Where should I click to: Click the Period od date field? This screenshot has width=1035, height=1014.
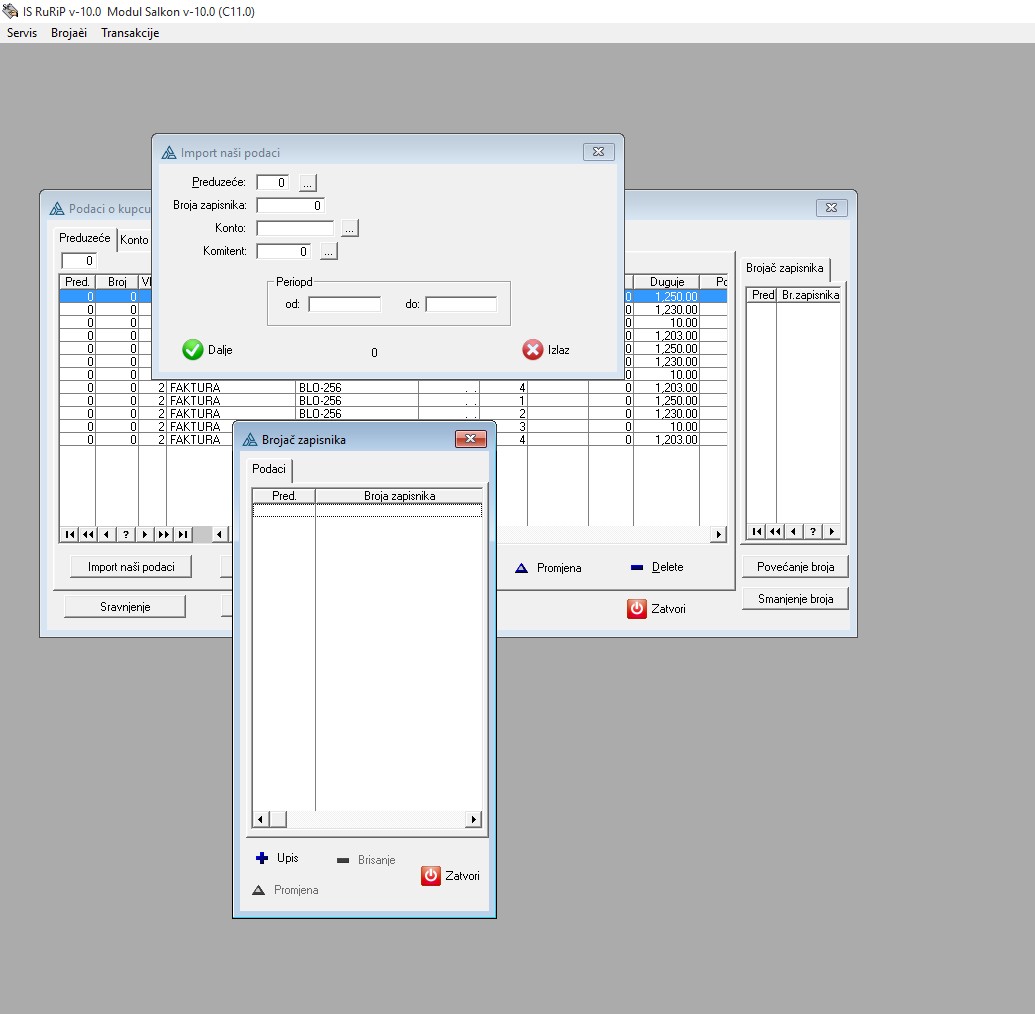click(x=344, y=304)
